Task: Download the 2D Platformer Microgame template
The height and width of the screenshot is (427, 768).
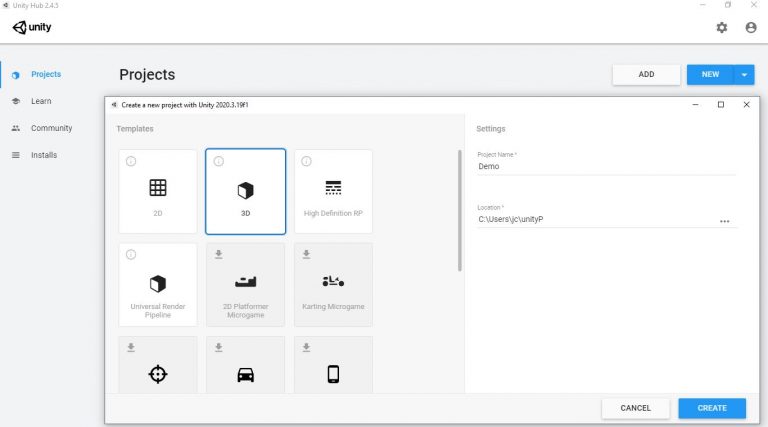Action: [219, 254]
